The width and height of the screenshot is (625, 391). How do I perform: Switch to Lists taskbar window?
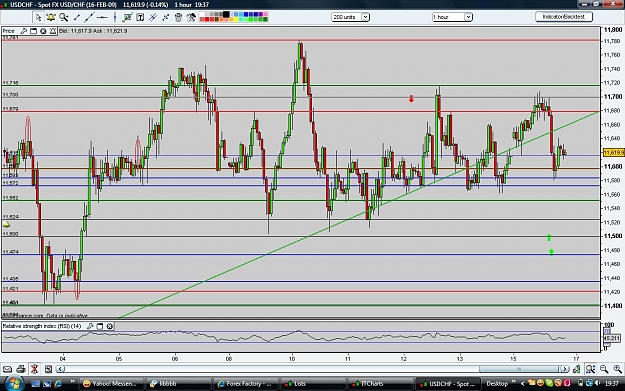pos(312,384)
